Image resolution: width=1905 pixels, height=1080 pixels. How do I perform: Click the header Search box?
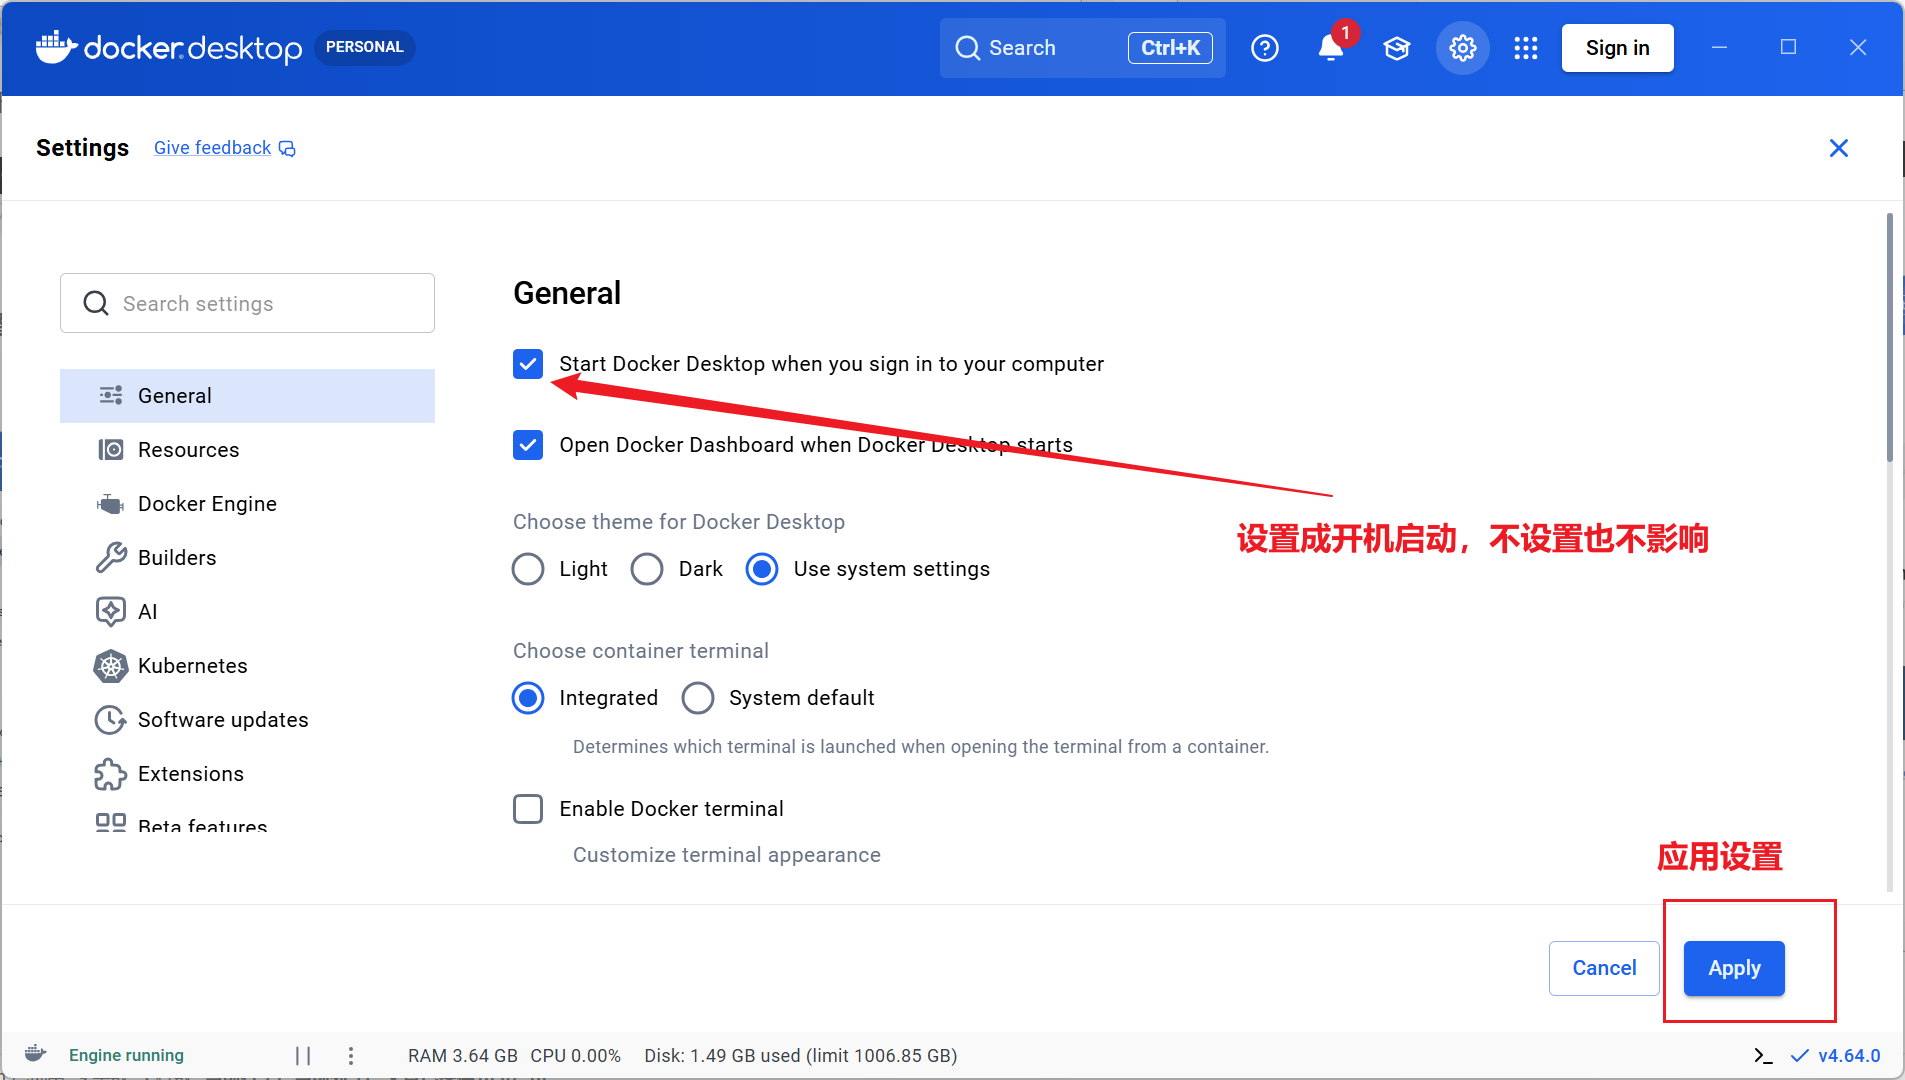1082,48
